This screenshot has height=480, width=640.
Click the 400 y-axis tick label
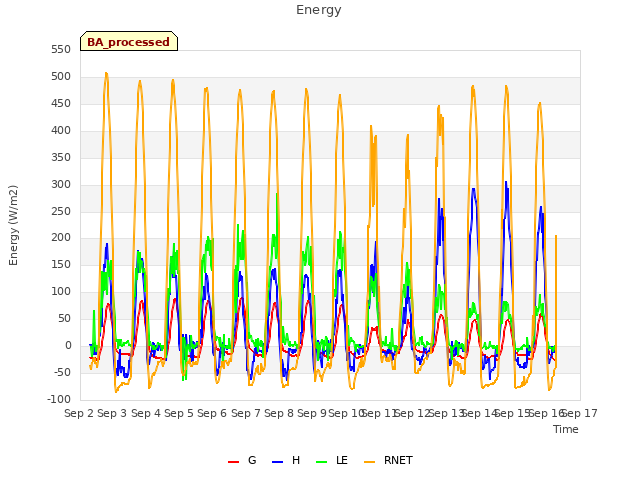pos(61,130)
